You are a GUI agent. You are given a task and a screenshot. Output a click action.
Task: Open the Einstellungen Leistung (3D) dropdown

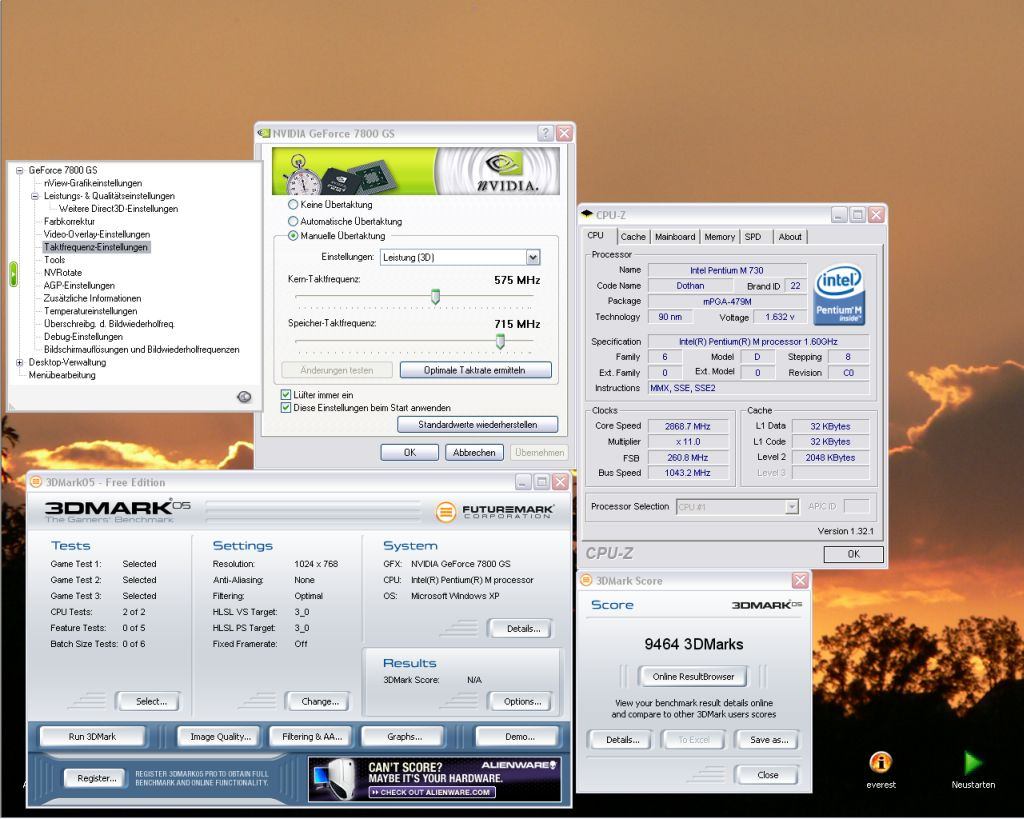pyautogui.click(x=533, y=257)
